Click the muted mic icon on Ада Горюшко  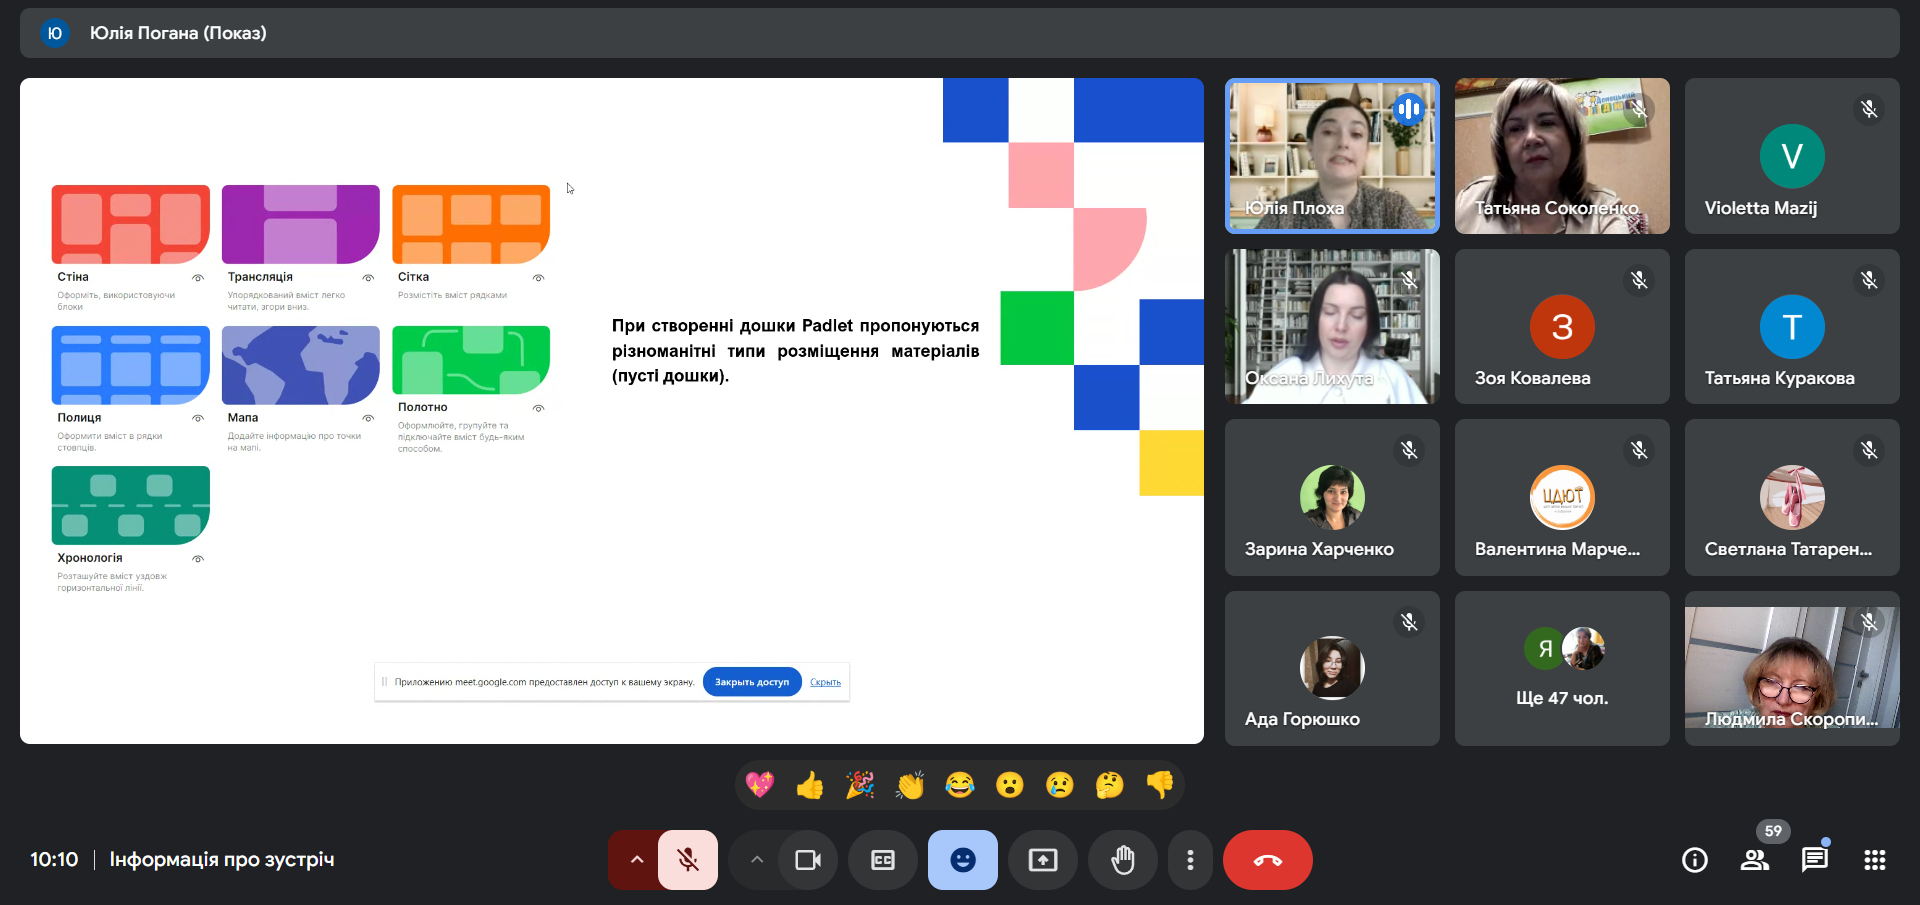1409,622
